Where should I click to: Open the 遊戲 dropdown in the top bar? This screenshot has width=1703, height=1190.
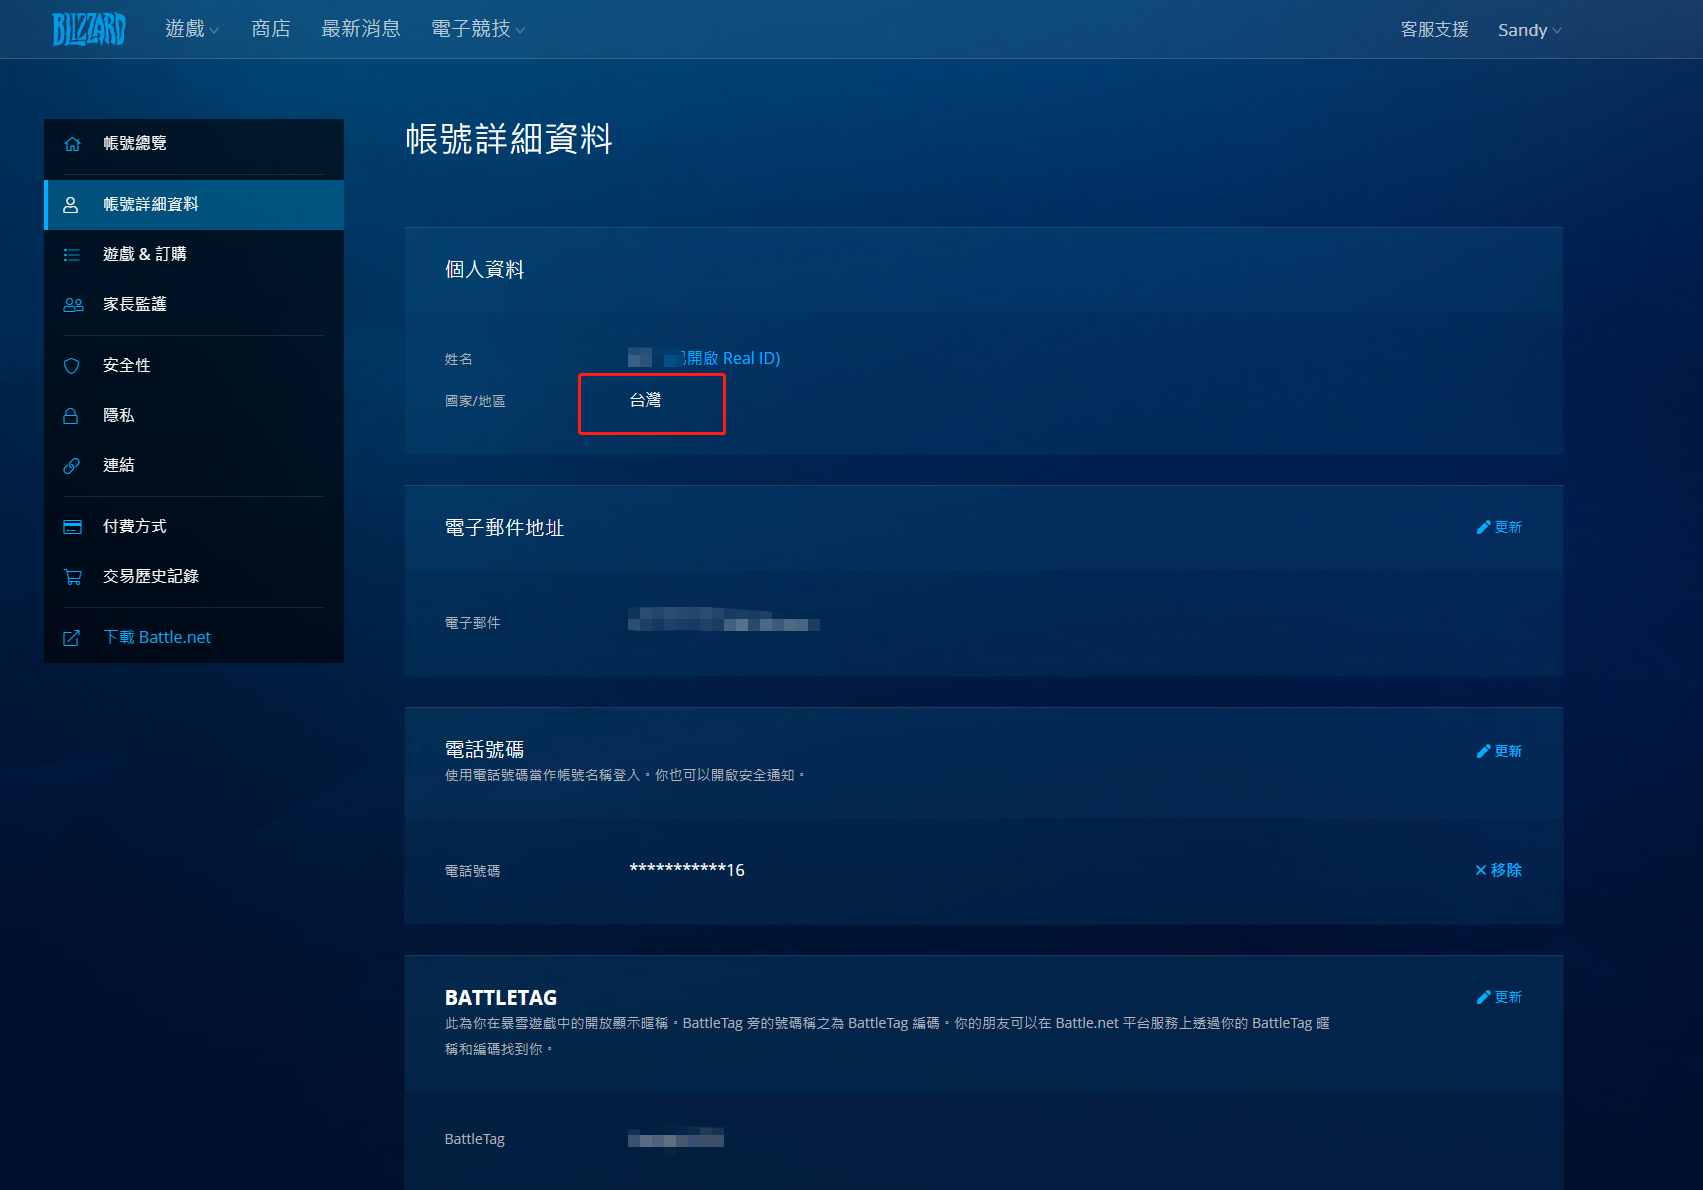(x=191, y=29)
